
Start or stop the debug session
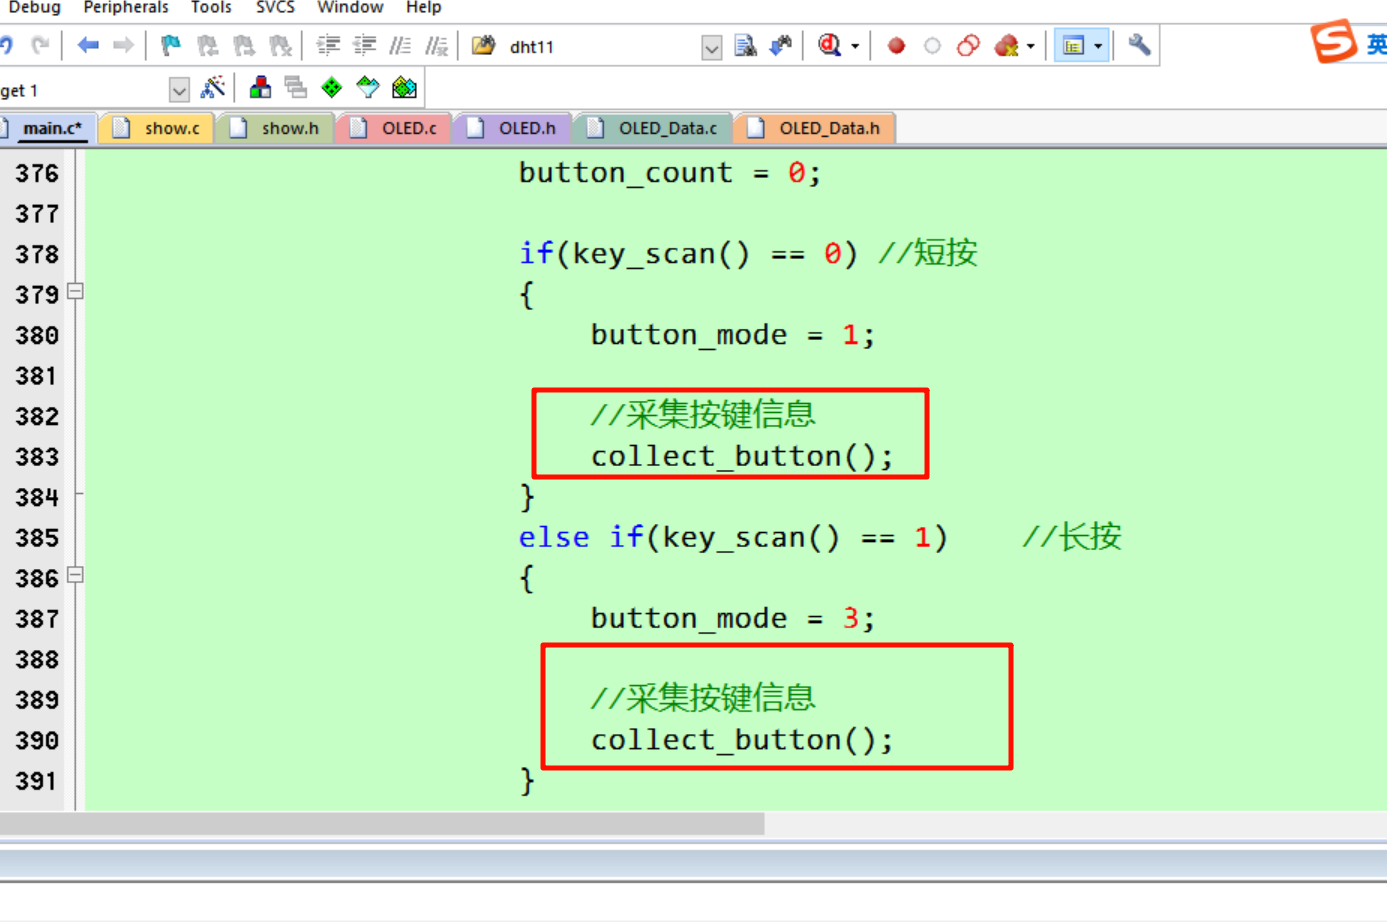pos(829,45)
